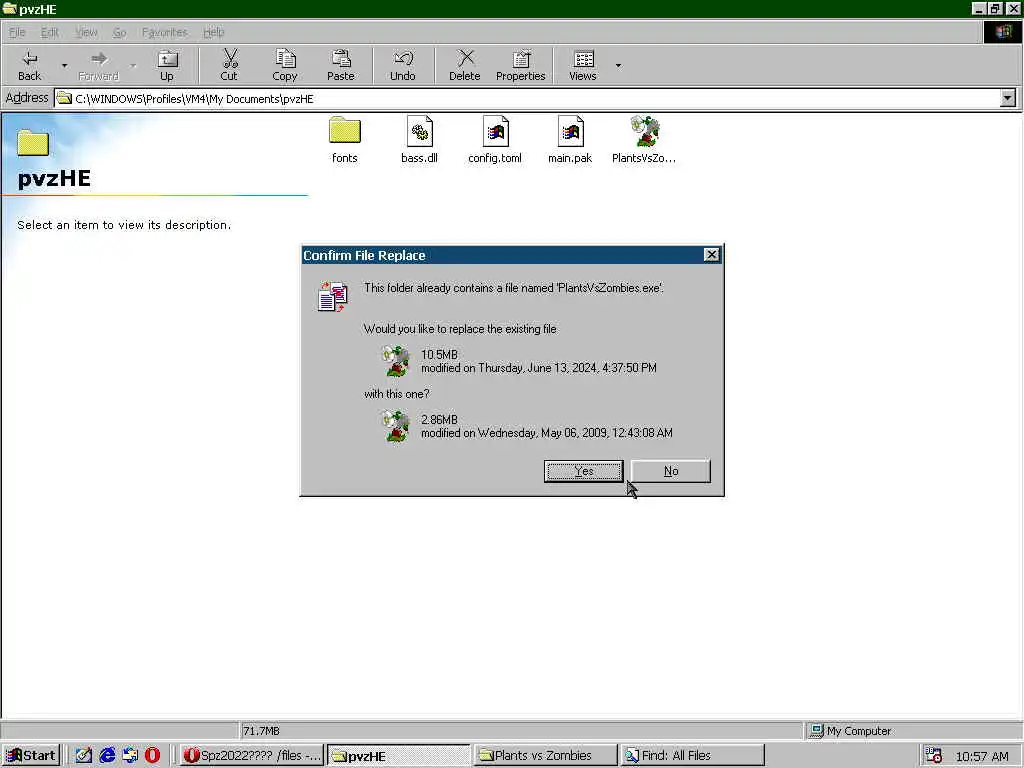Click the Forward toolbar icon
1024x768 pixels.
pyautogui.click(x=99, y=65)
